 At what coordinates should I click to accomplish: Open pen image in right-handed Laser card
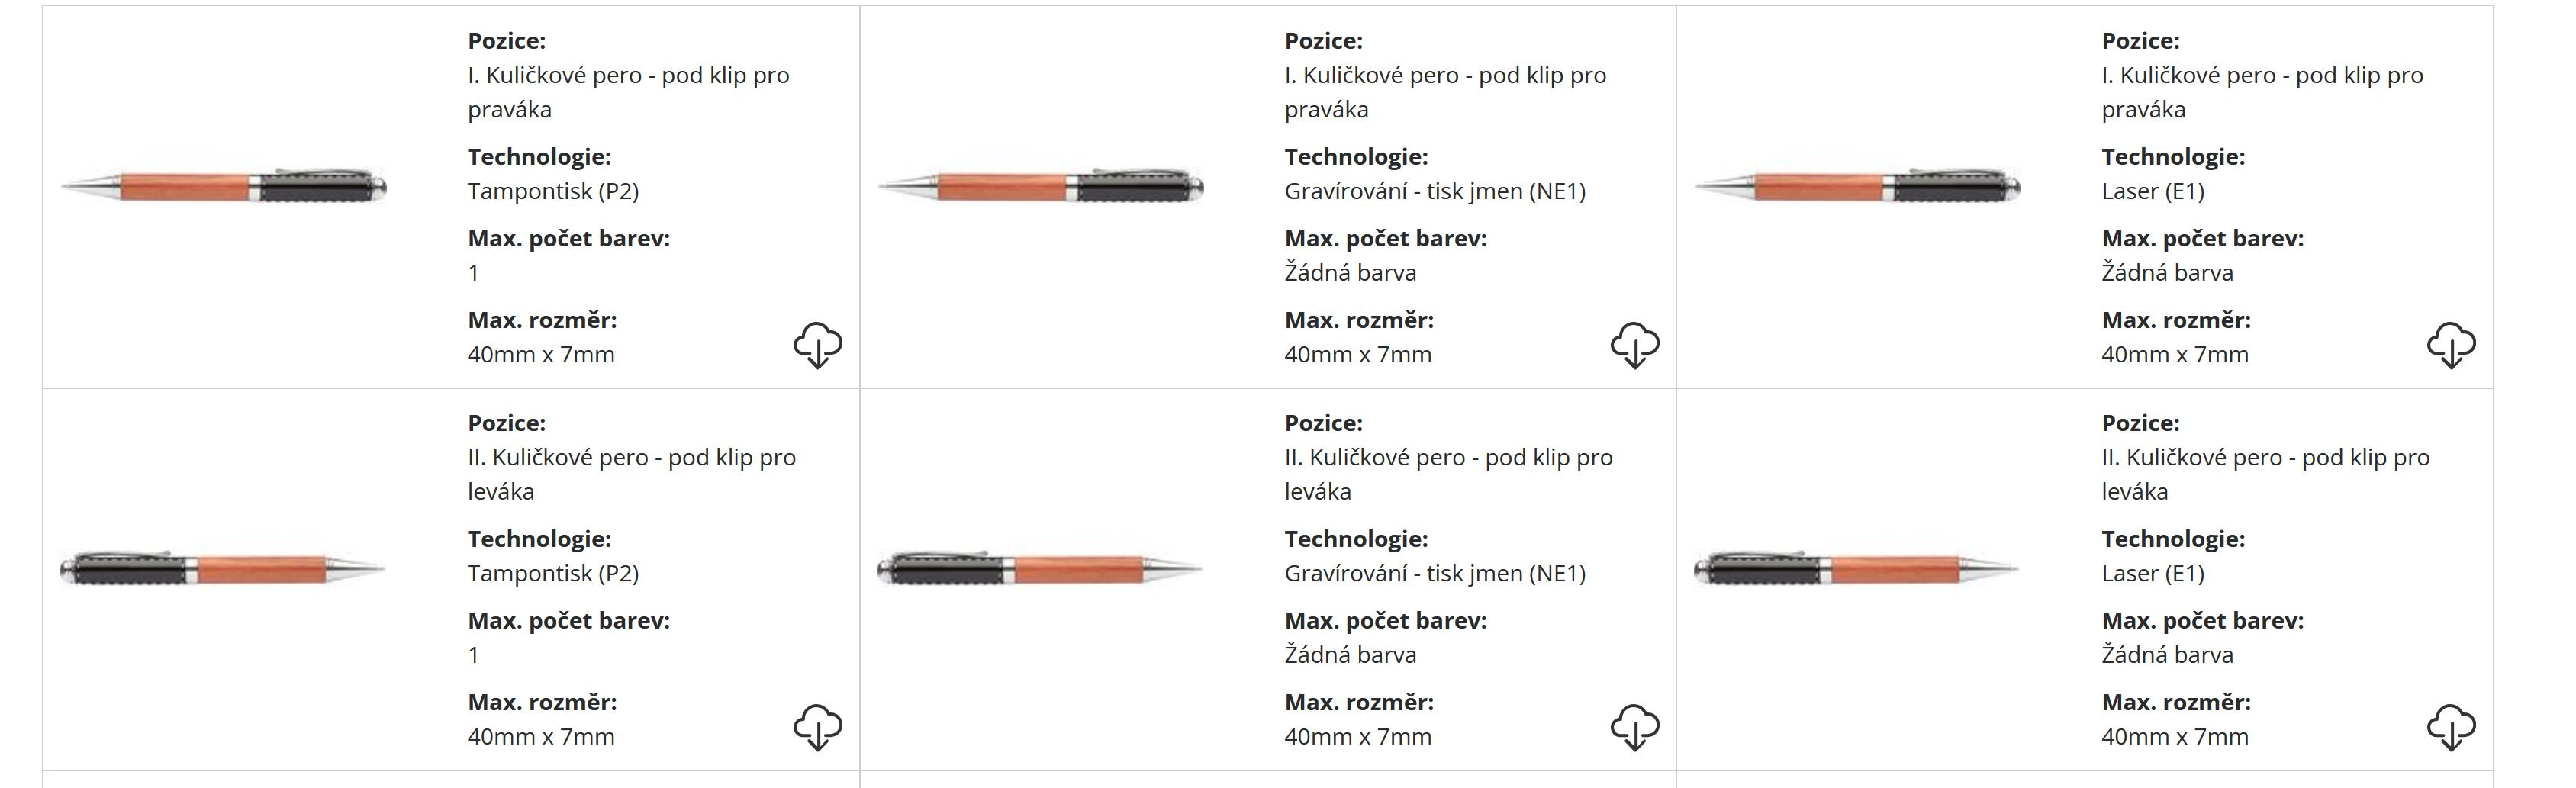click(1857, 187)
